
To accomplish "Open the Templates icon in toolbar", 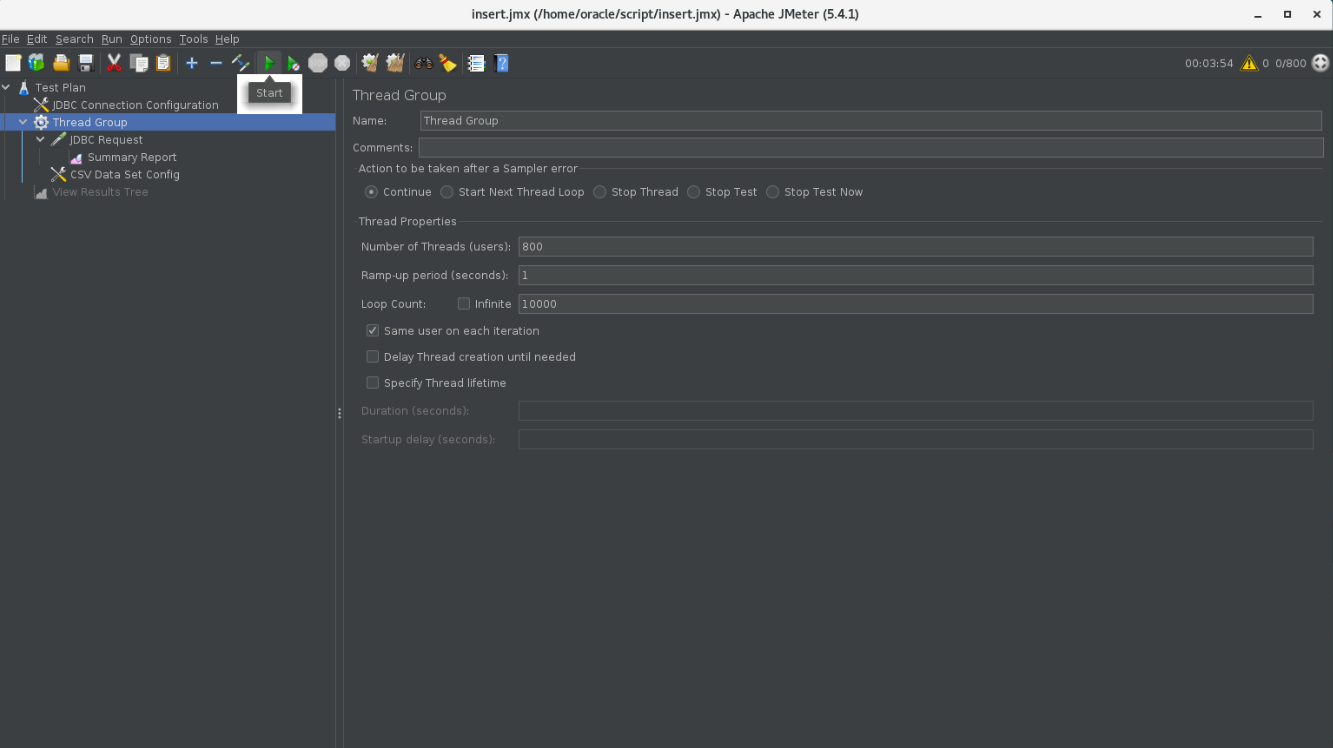I will tap(37, 63).
